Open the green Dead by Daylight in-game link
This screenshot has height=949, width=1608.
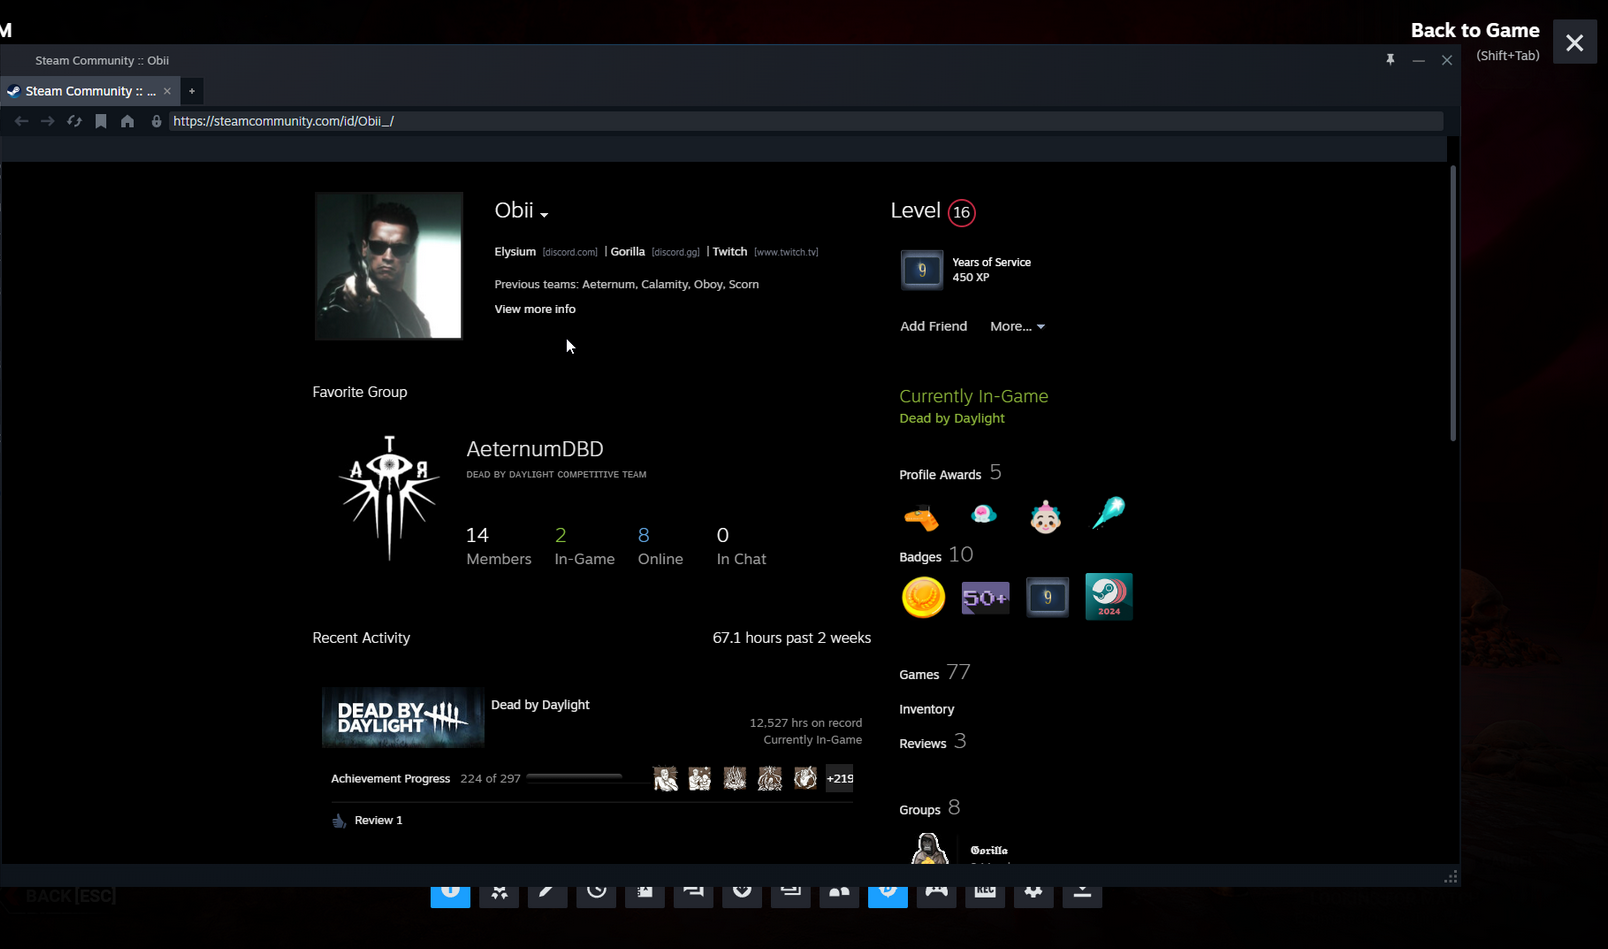(952, 418)
